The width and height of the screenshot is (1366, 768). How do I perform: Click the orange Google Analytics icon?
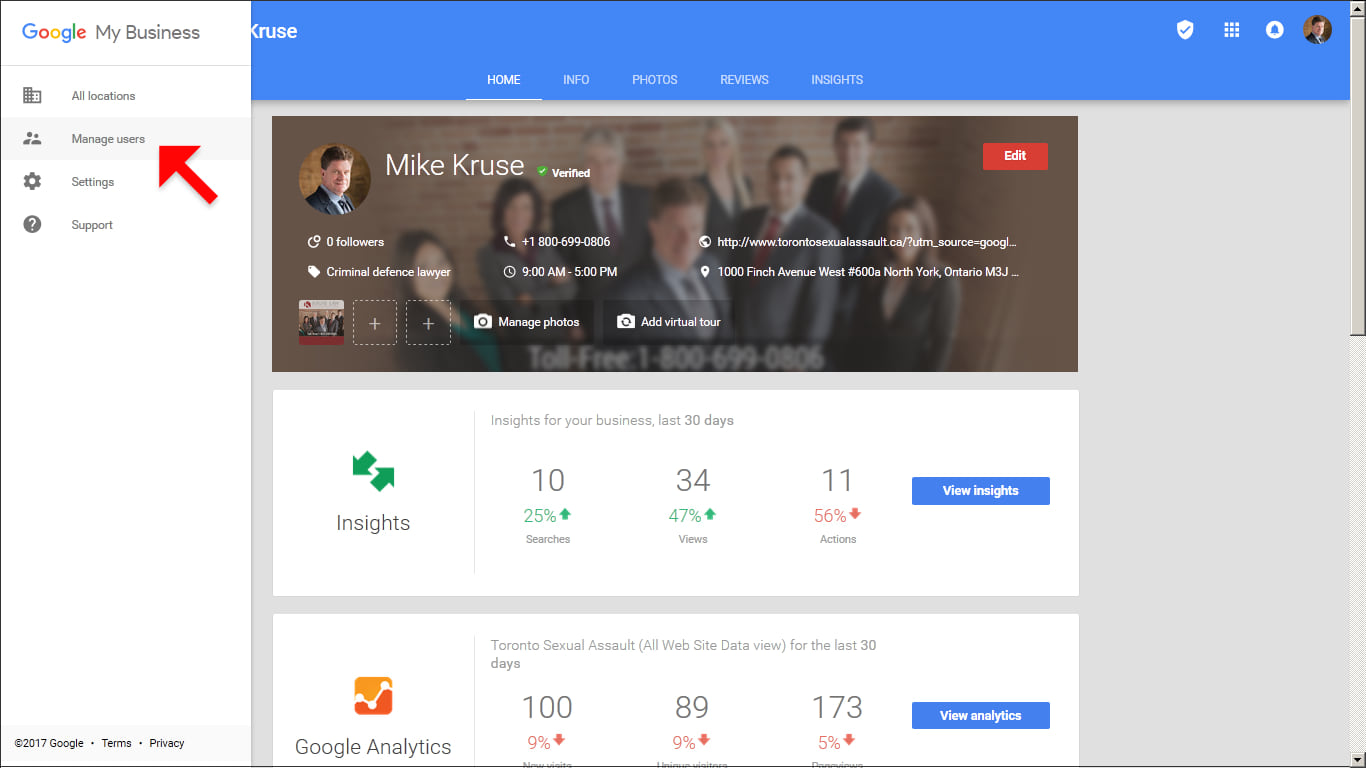pos(373,696)
